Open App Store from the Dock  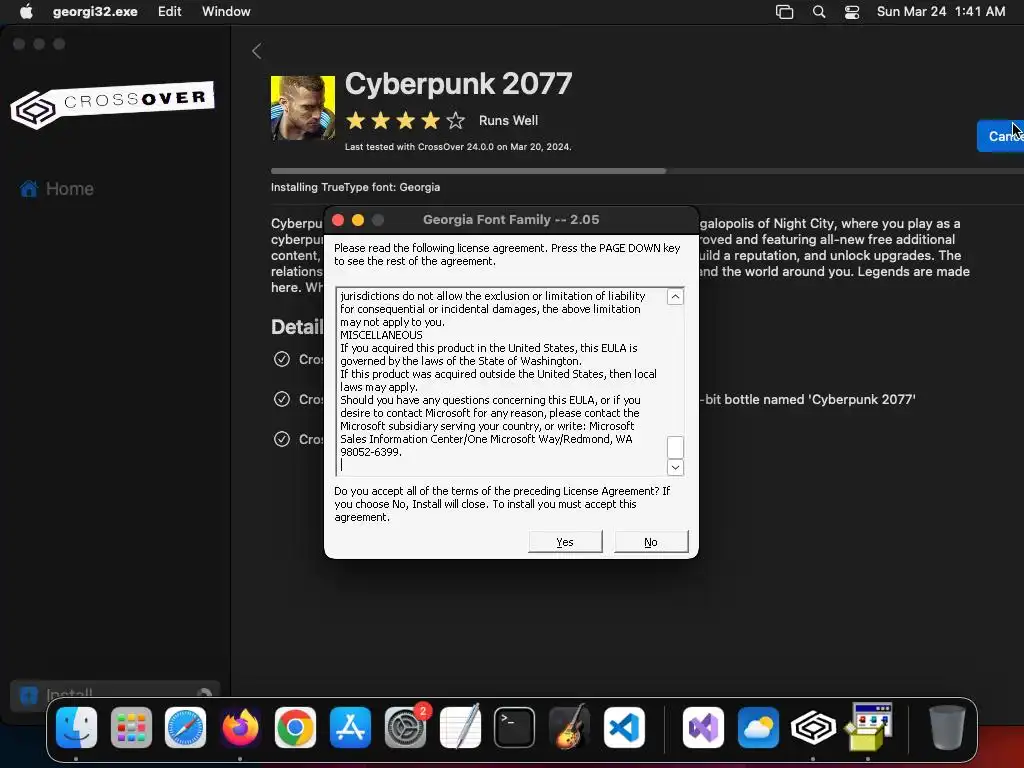pos(350,728)
